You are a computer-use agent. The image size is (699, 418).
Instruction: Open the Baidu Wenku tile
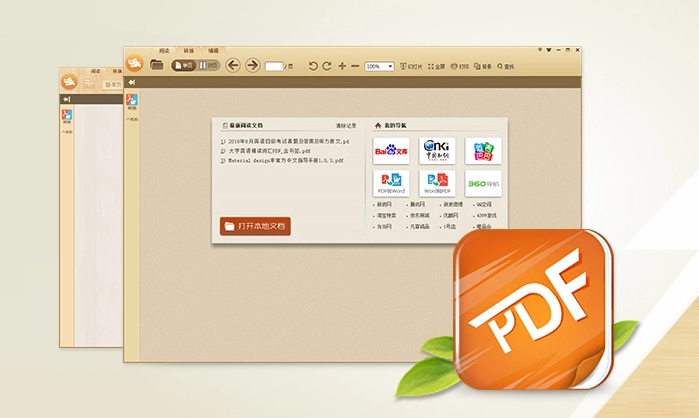point(391,151)
